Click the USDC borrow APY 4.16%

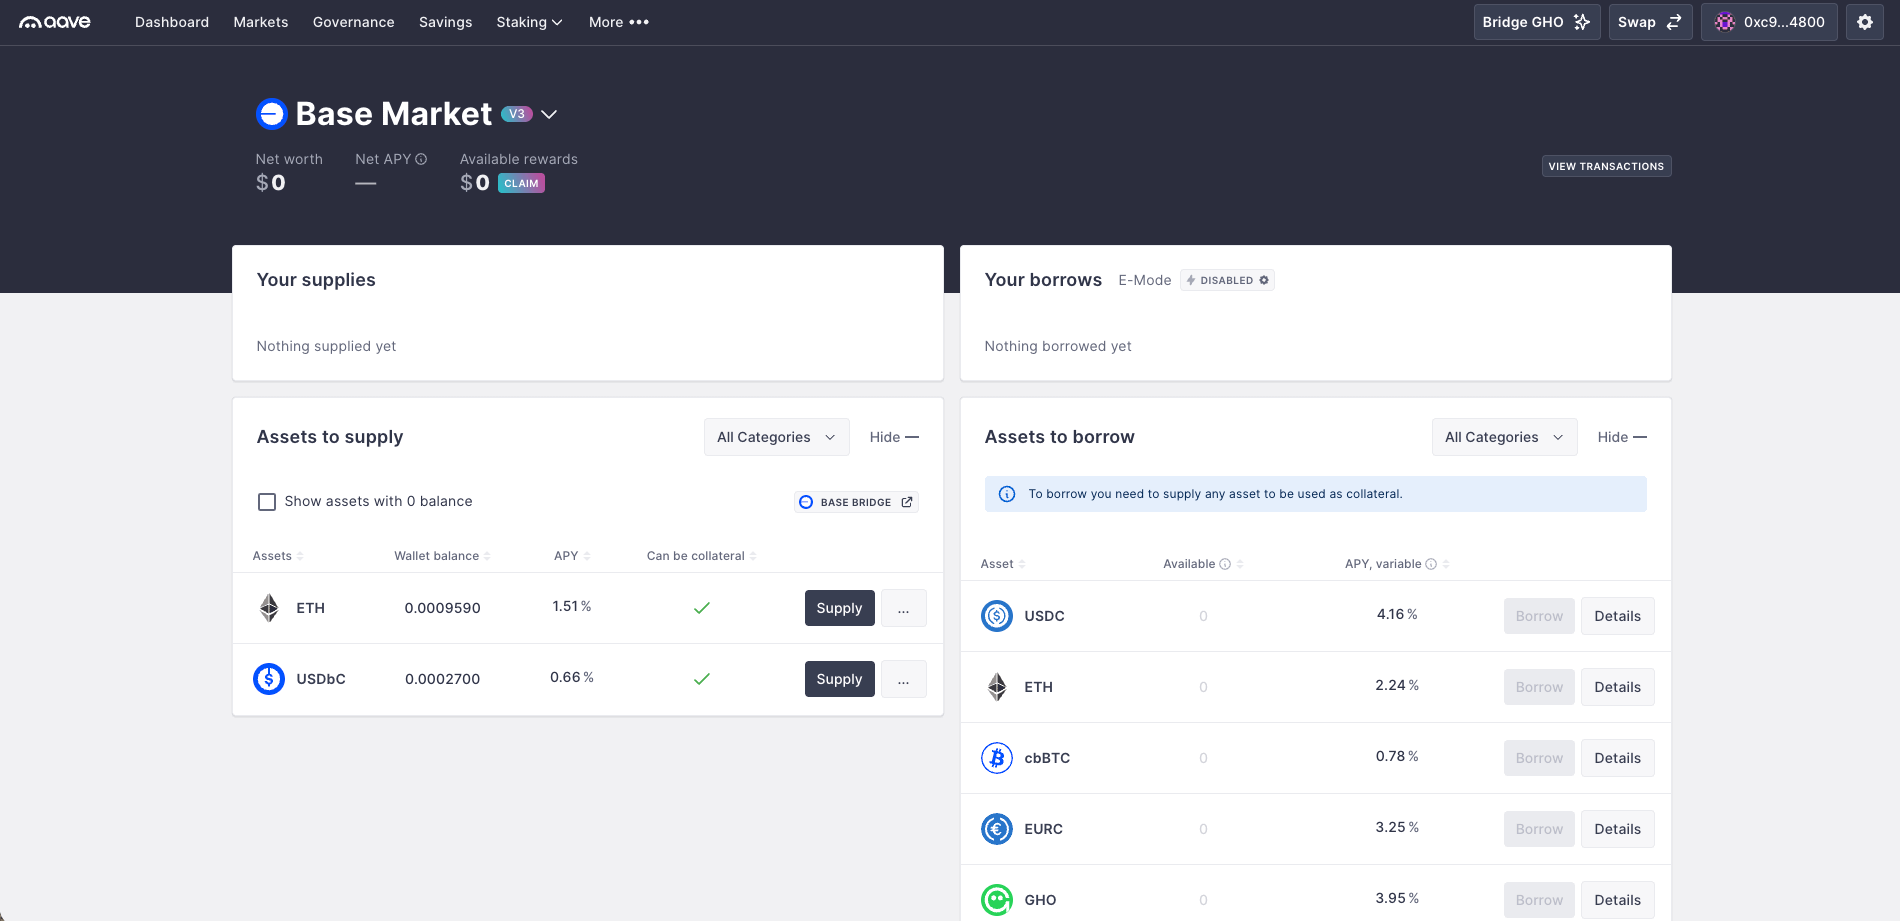[1397, 614]
